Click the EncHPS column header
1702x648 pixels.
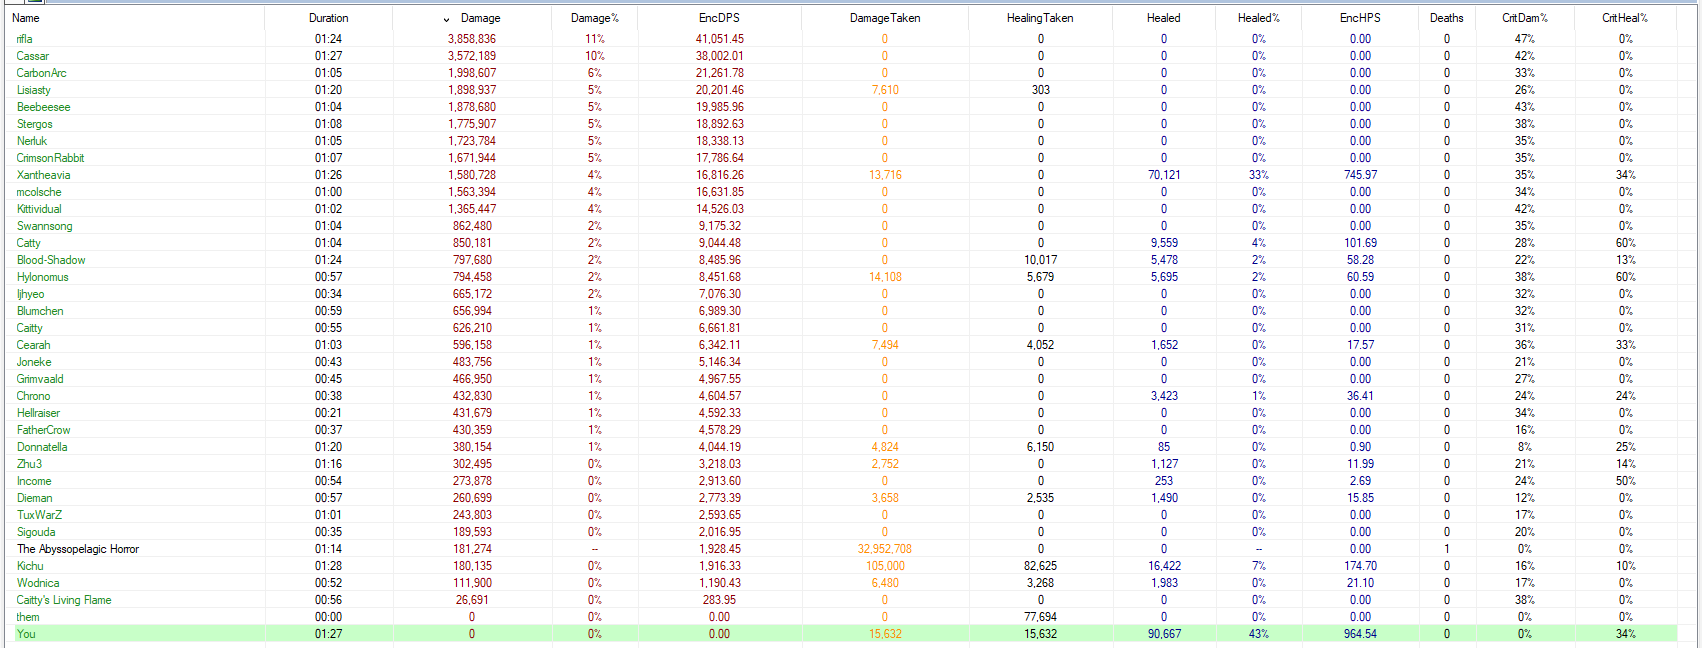coord(1360,18)
